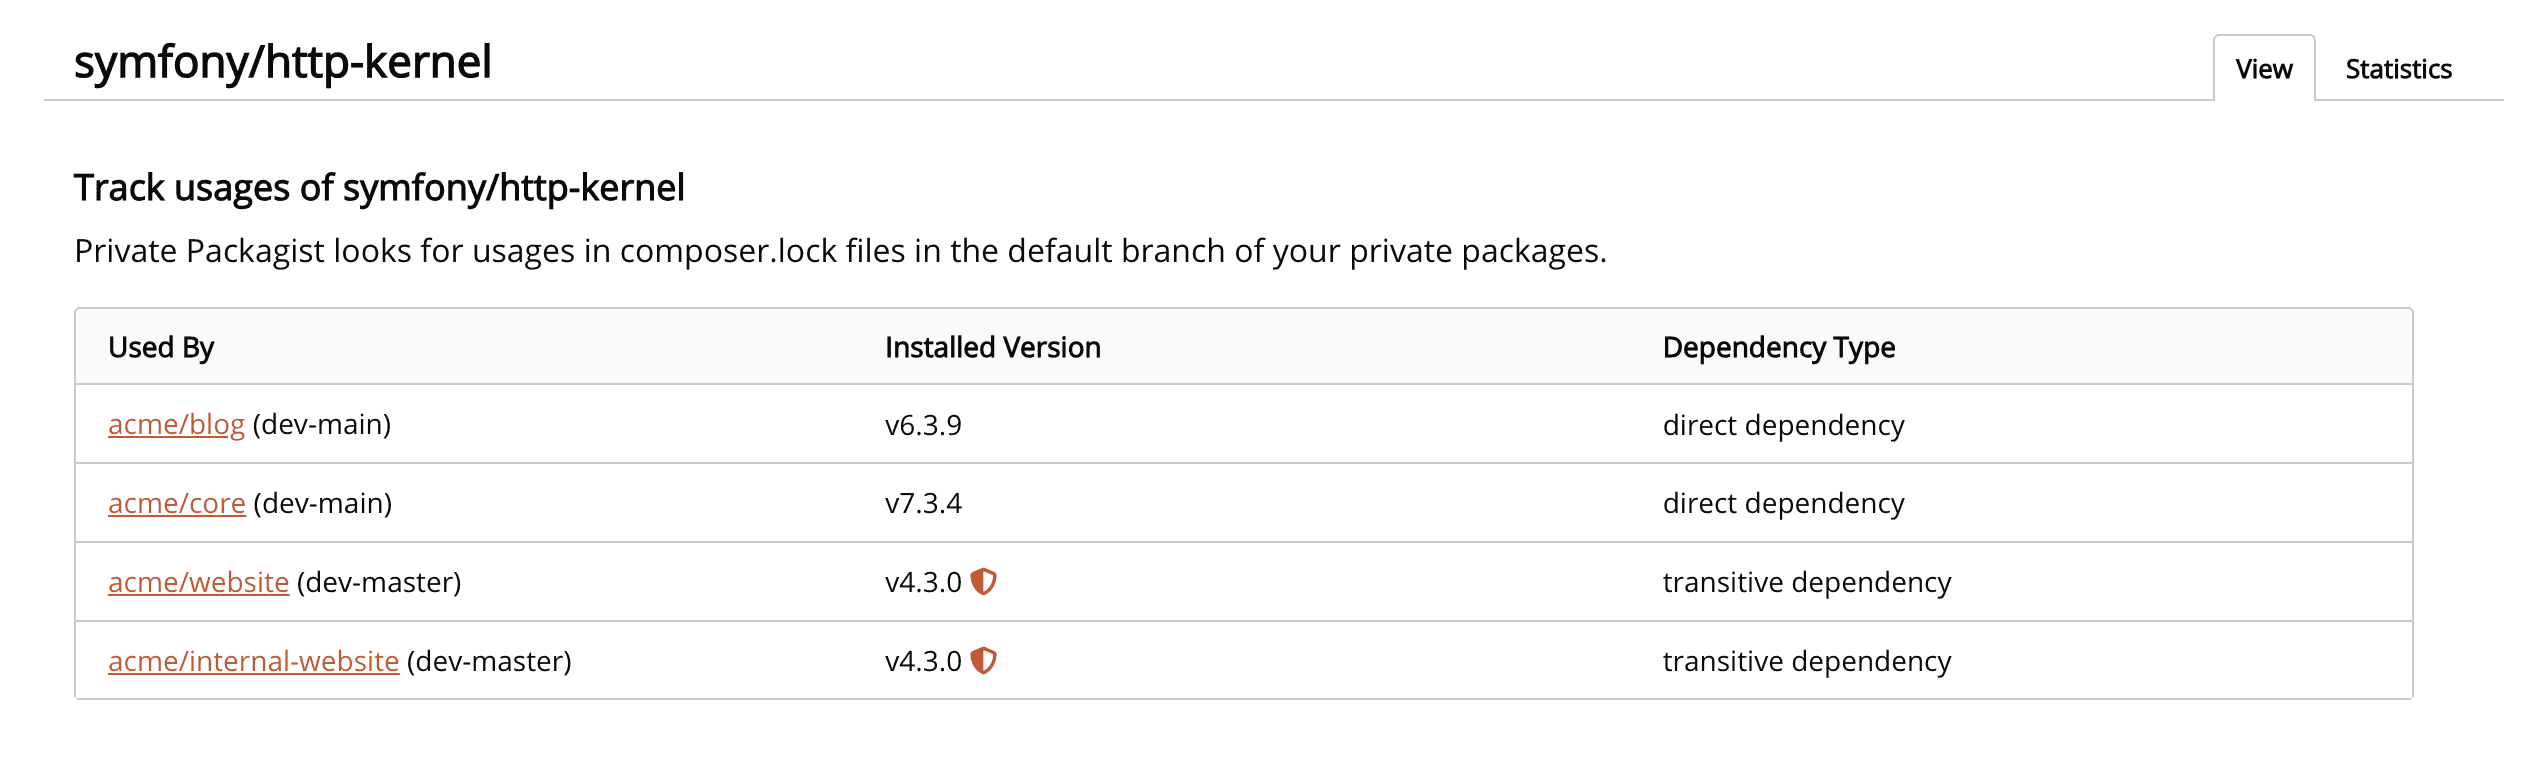Click the direct dependency label for acme/blog
This screenshot has width=2536, height=766.
1784,424
